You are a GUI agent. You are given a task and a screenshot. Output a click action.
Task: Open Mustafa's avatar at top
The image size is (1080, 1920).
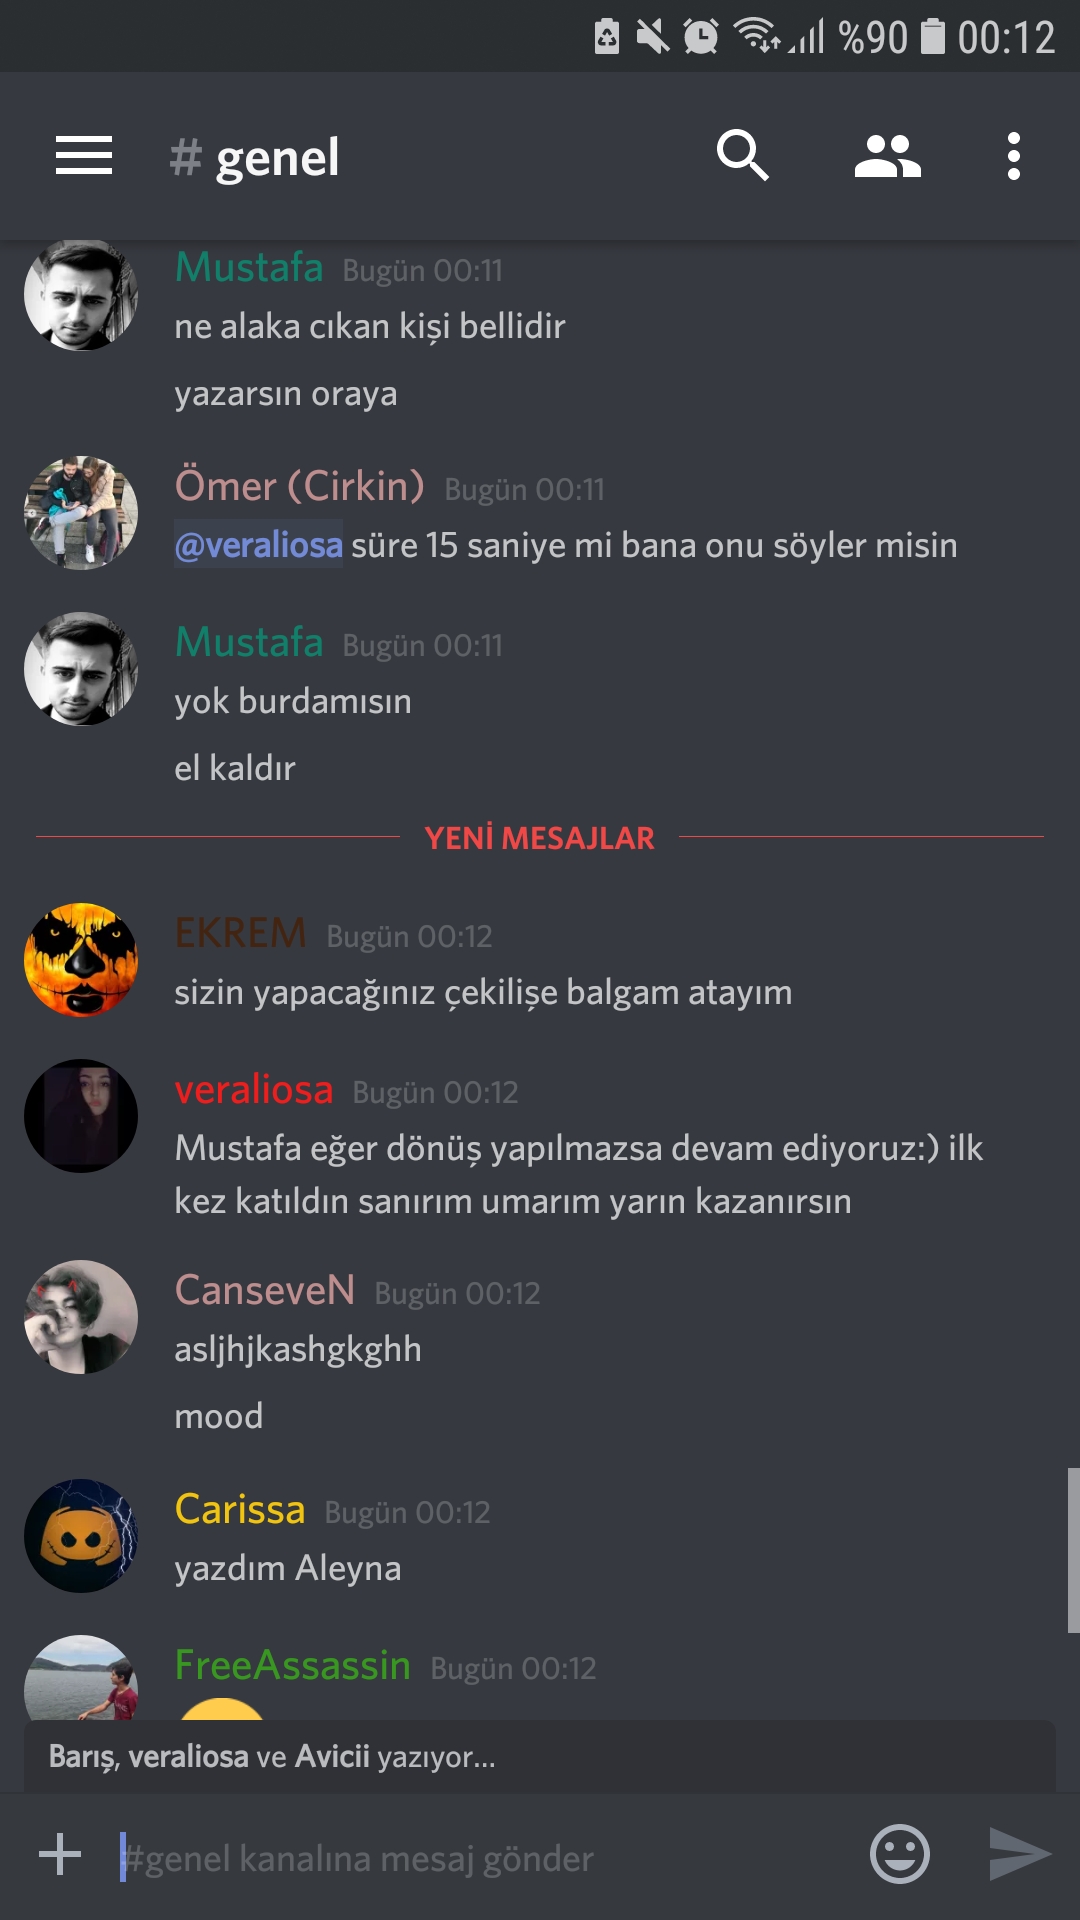click(81, 295)
